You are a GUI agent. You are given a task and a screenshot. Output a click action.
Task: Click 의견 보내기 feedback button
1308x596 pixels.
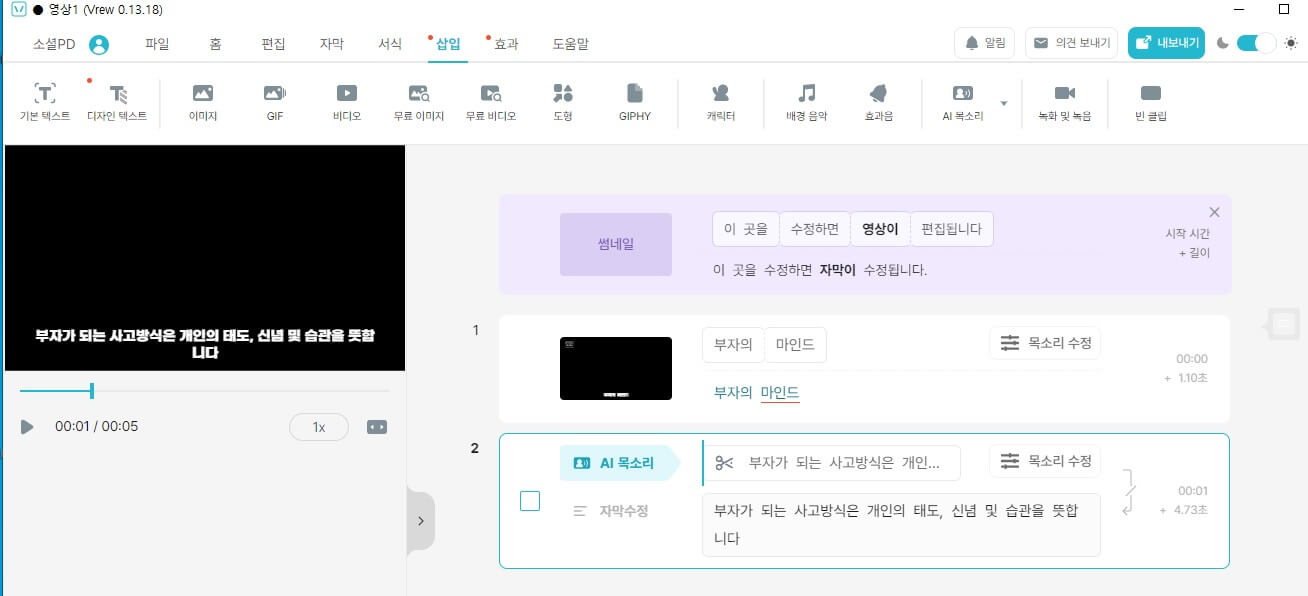click(1071, 43)
